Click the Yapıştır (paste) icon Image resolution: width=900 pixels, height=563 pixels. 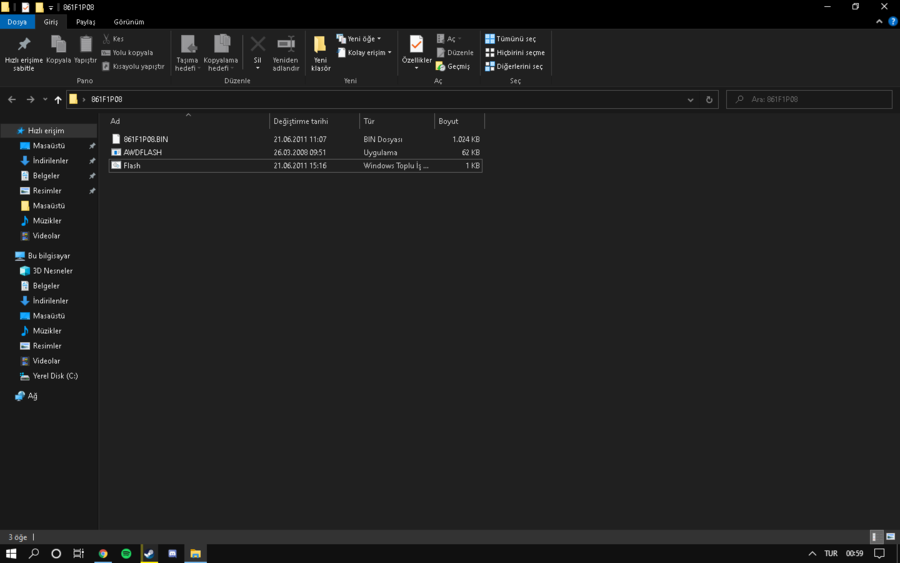(x=86, y=45)
